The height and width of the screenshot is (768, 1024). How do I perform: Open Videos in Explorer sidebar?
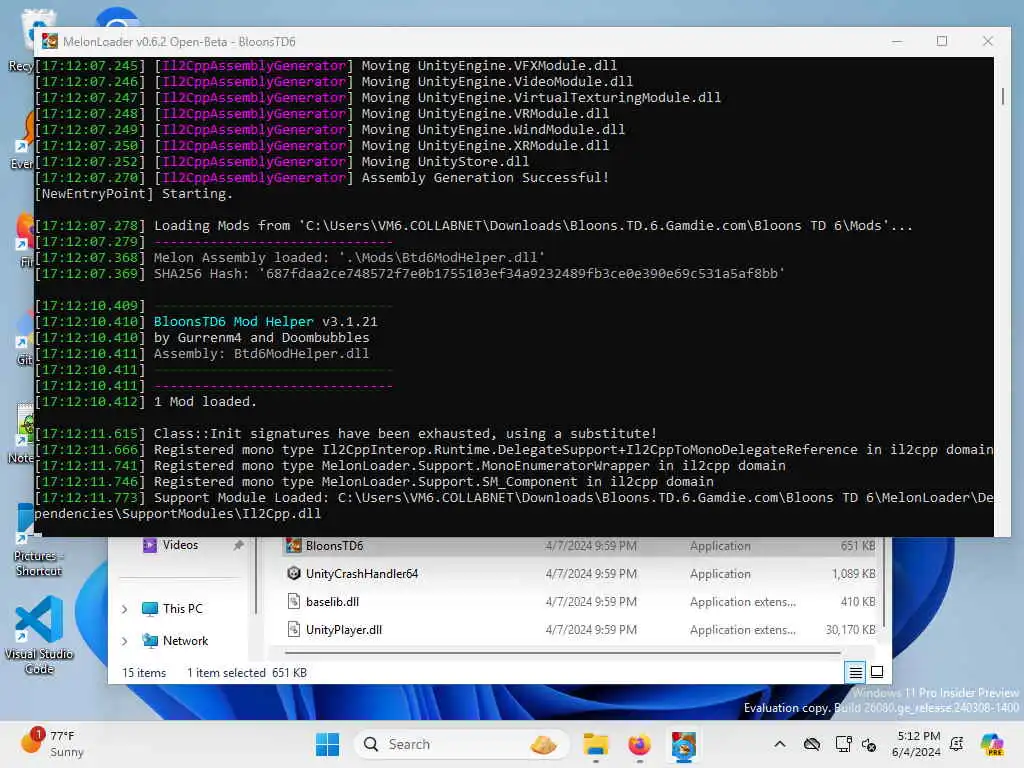(x=180, y=545)
